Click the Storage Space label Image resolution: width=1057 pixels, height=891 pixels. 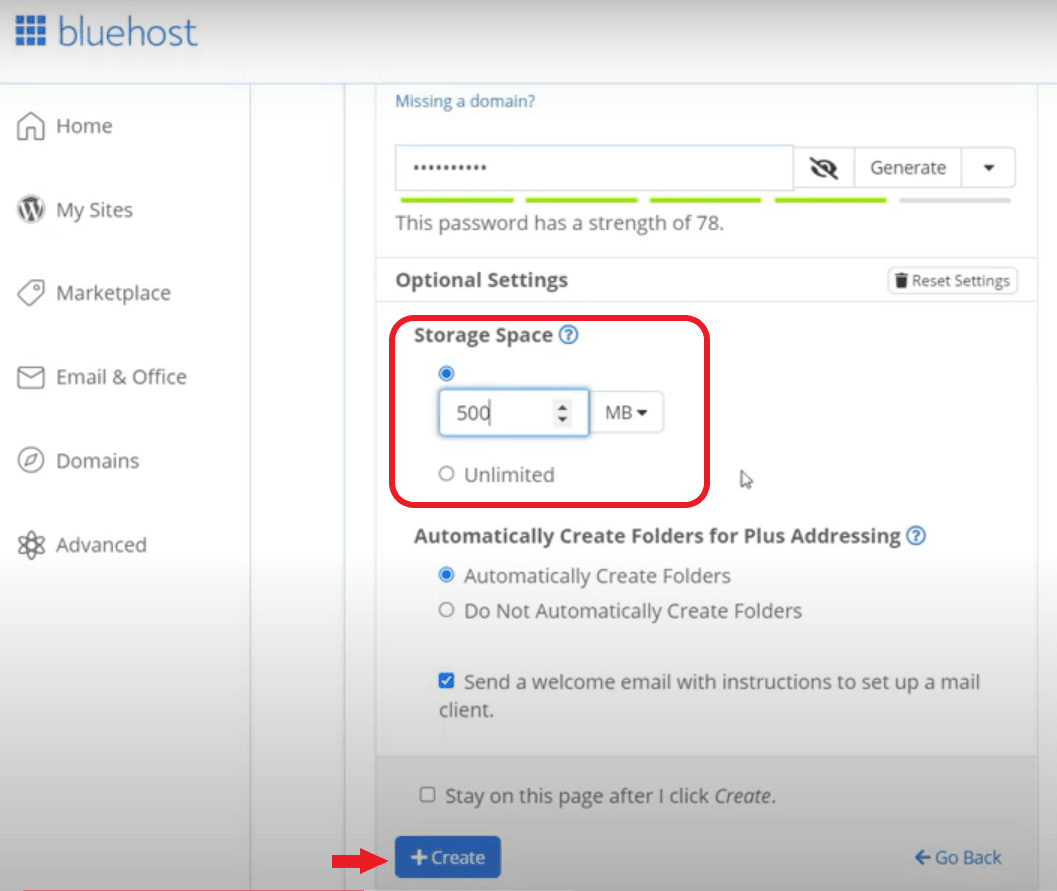pyautogui.click(x=483, y=335)
